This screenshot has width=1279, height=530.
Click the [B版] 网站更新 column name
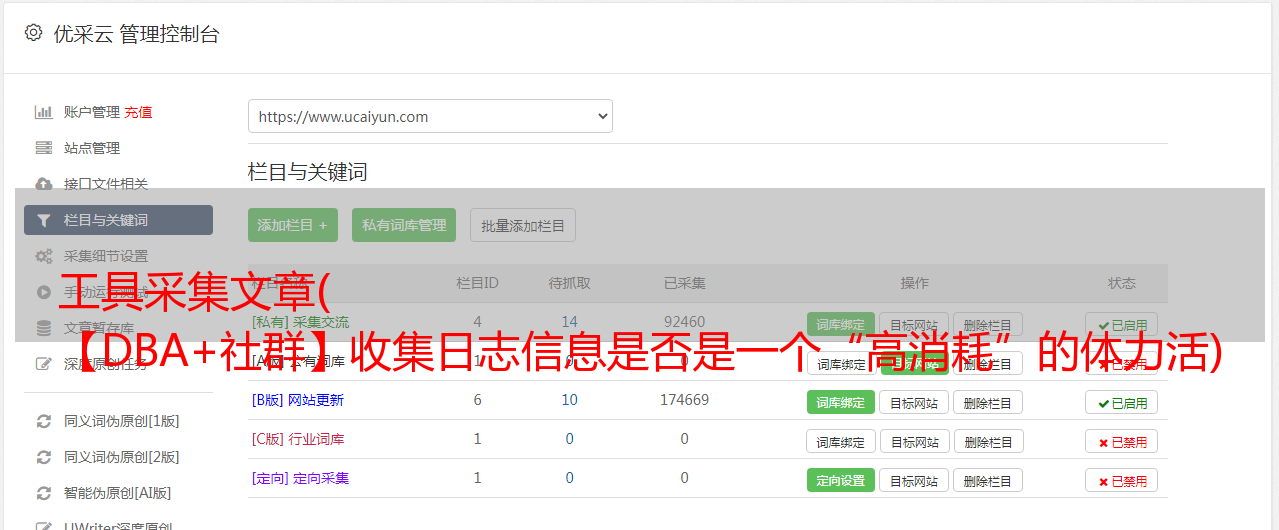(297, 400)
